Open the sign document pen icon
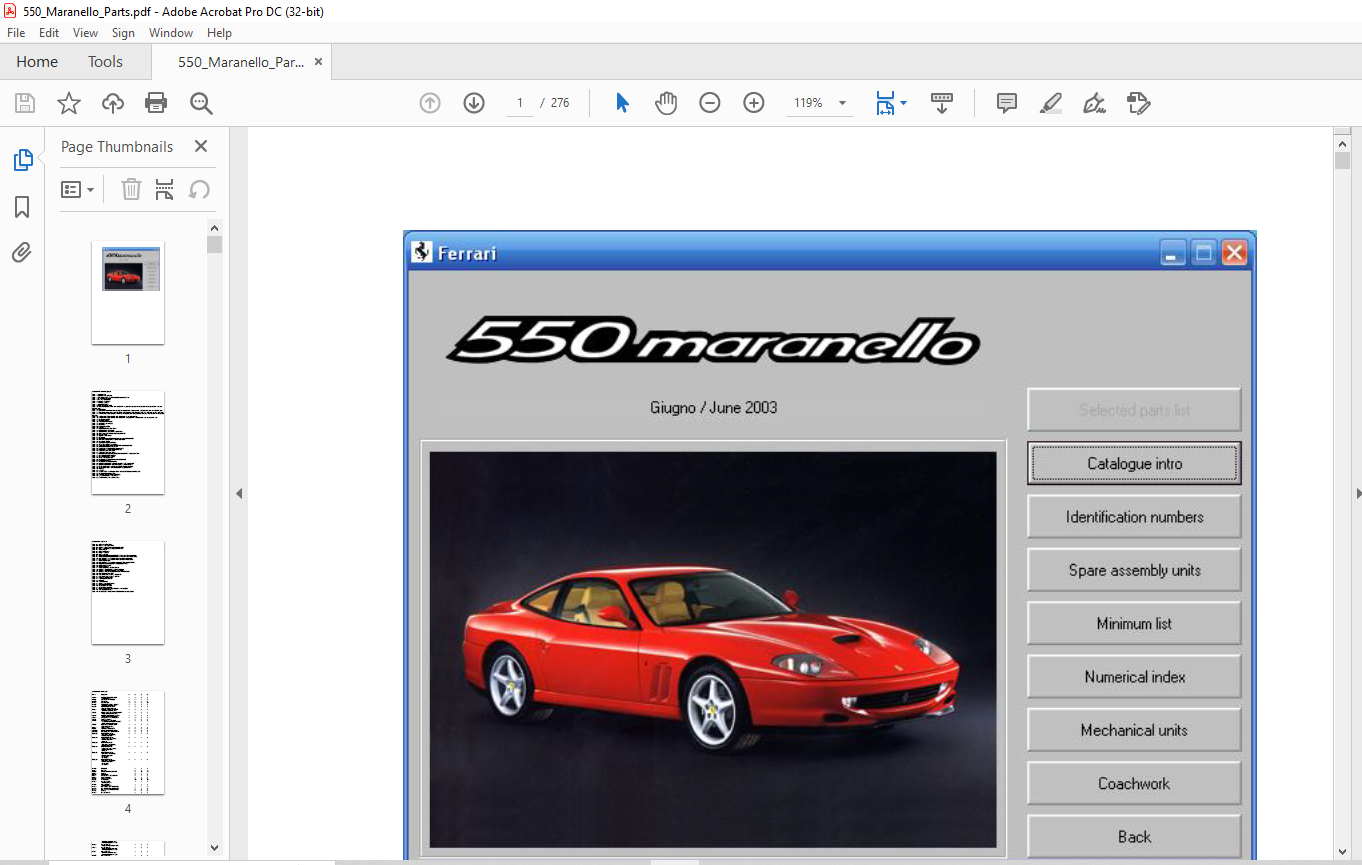The image size is (1362, 865). 1094,103
